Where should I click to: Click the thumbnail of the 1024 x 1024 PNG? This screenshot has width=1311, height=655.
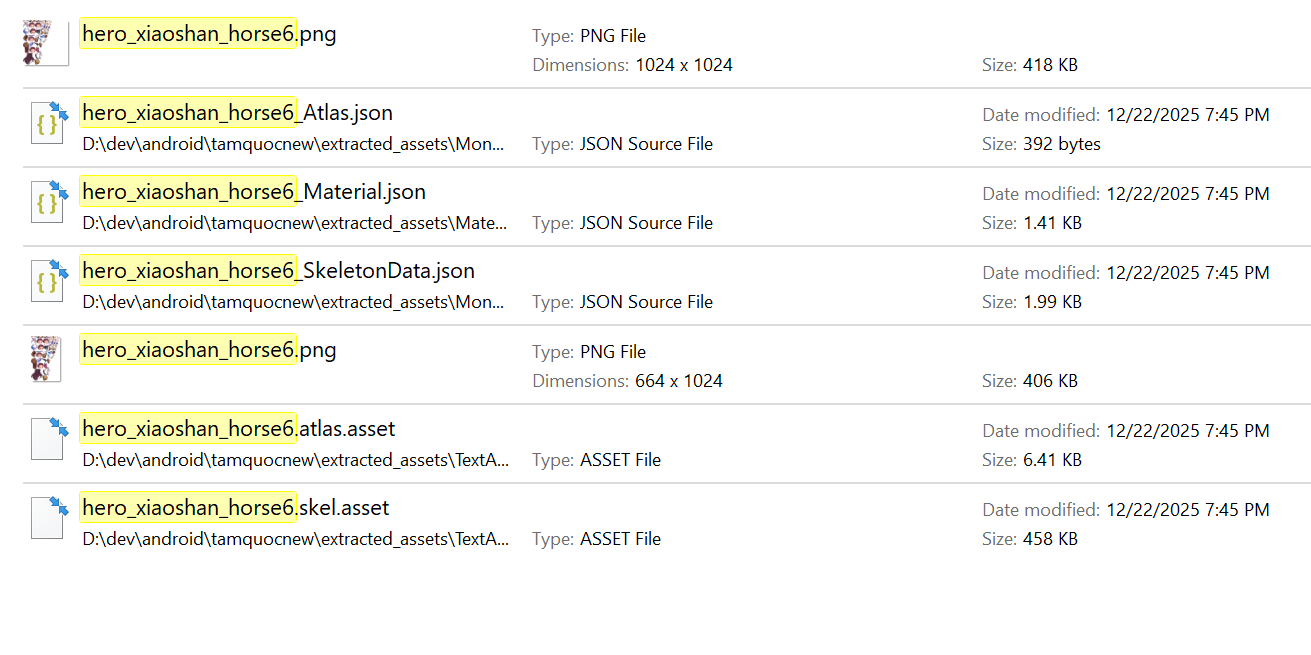pos(45,44)
